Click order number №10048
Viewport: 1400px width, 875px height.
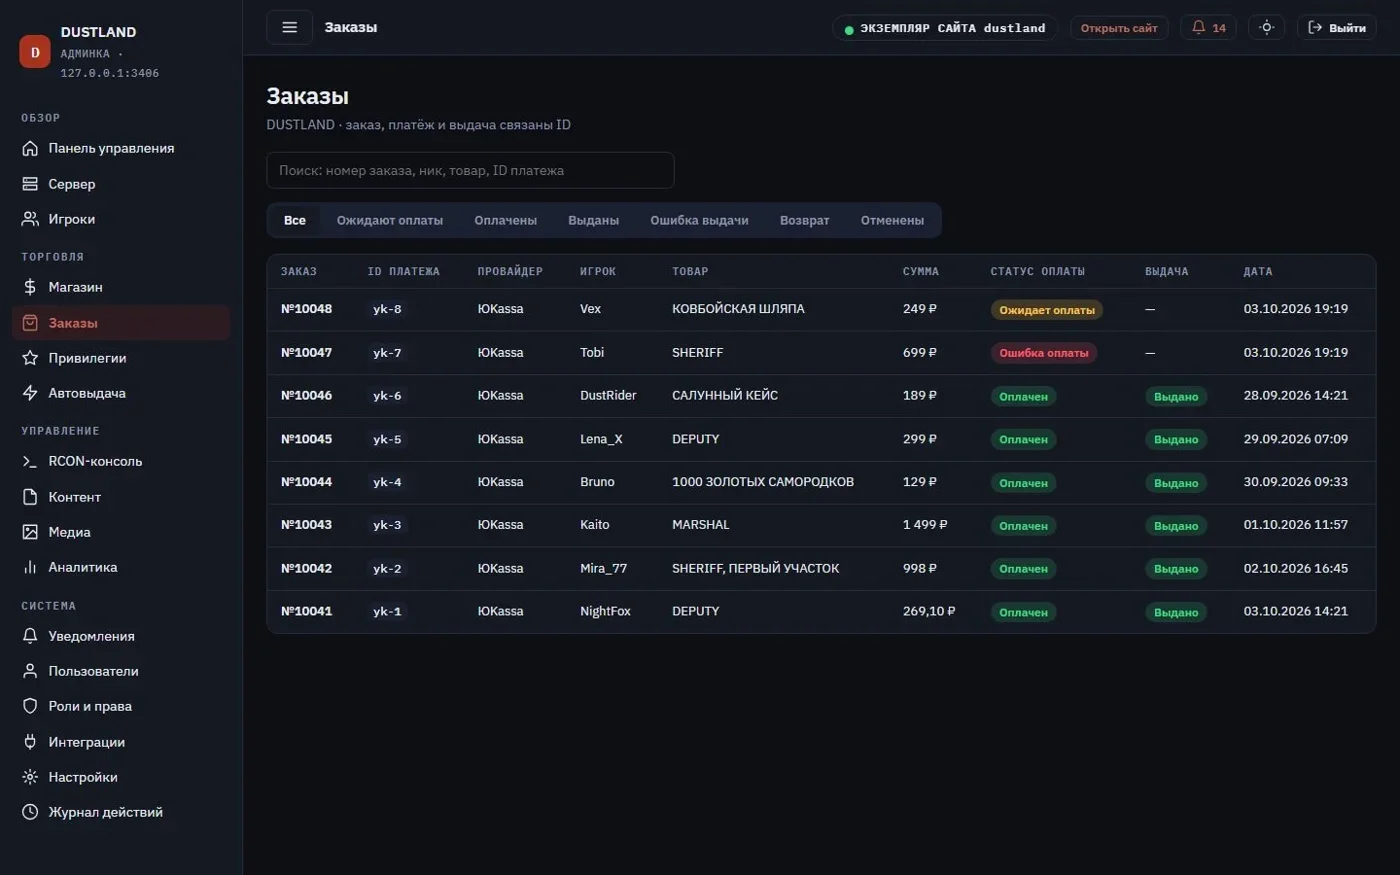[x=306, y=309]
